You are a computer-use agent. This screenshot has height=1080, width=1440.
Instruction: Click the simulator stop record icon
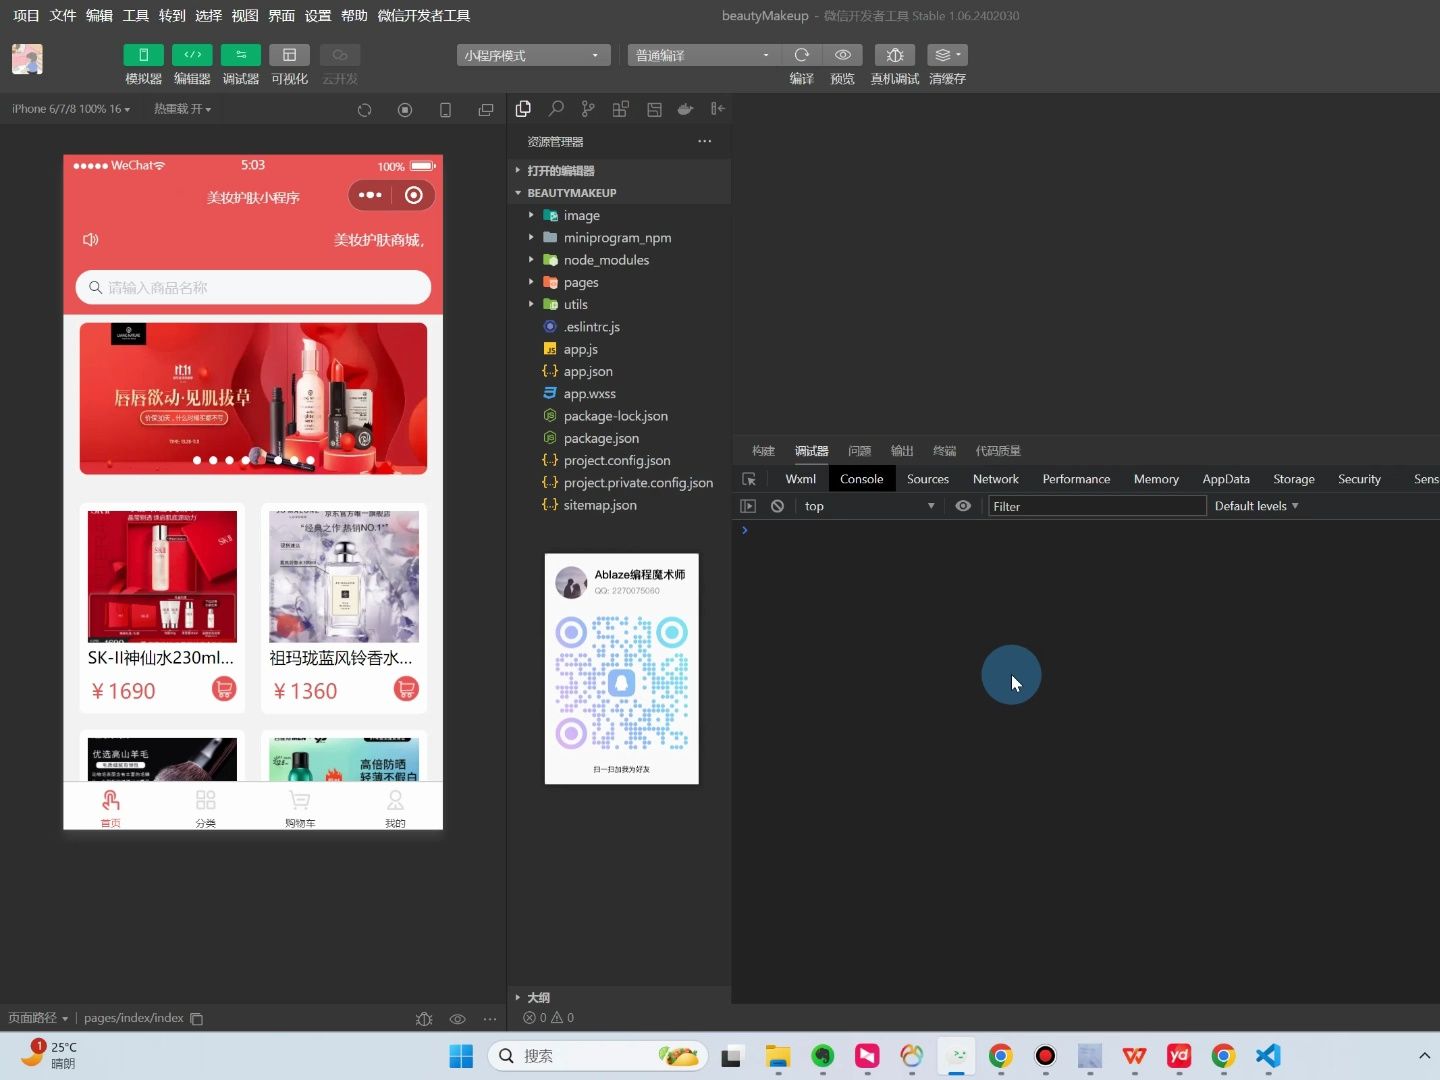pos(405,110)
